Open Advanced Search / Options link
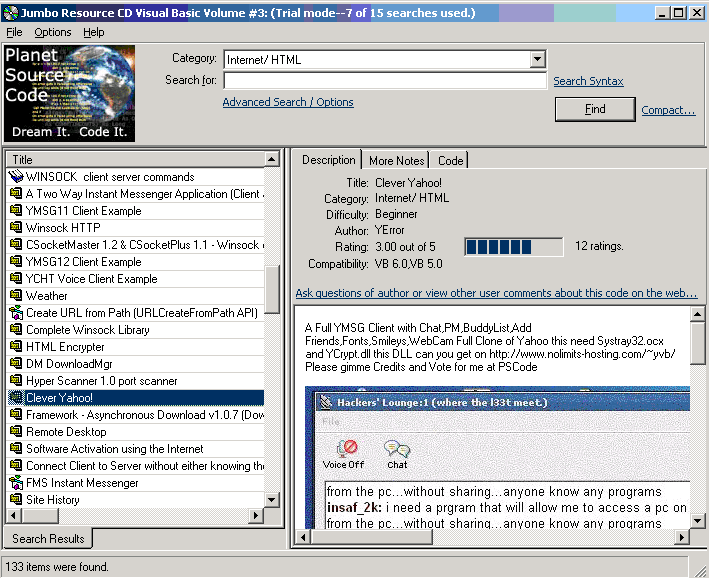 [x=288, y=102]
